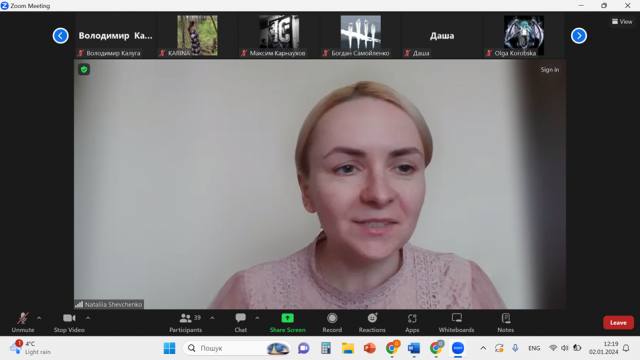Open the Chat panel
This screenshot has width=640, height=360.
coord(240,322)
